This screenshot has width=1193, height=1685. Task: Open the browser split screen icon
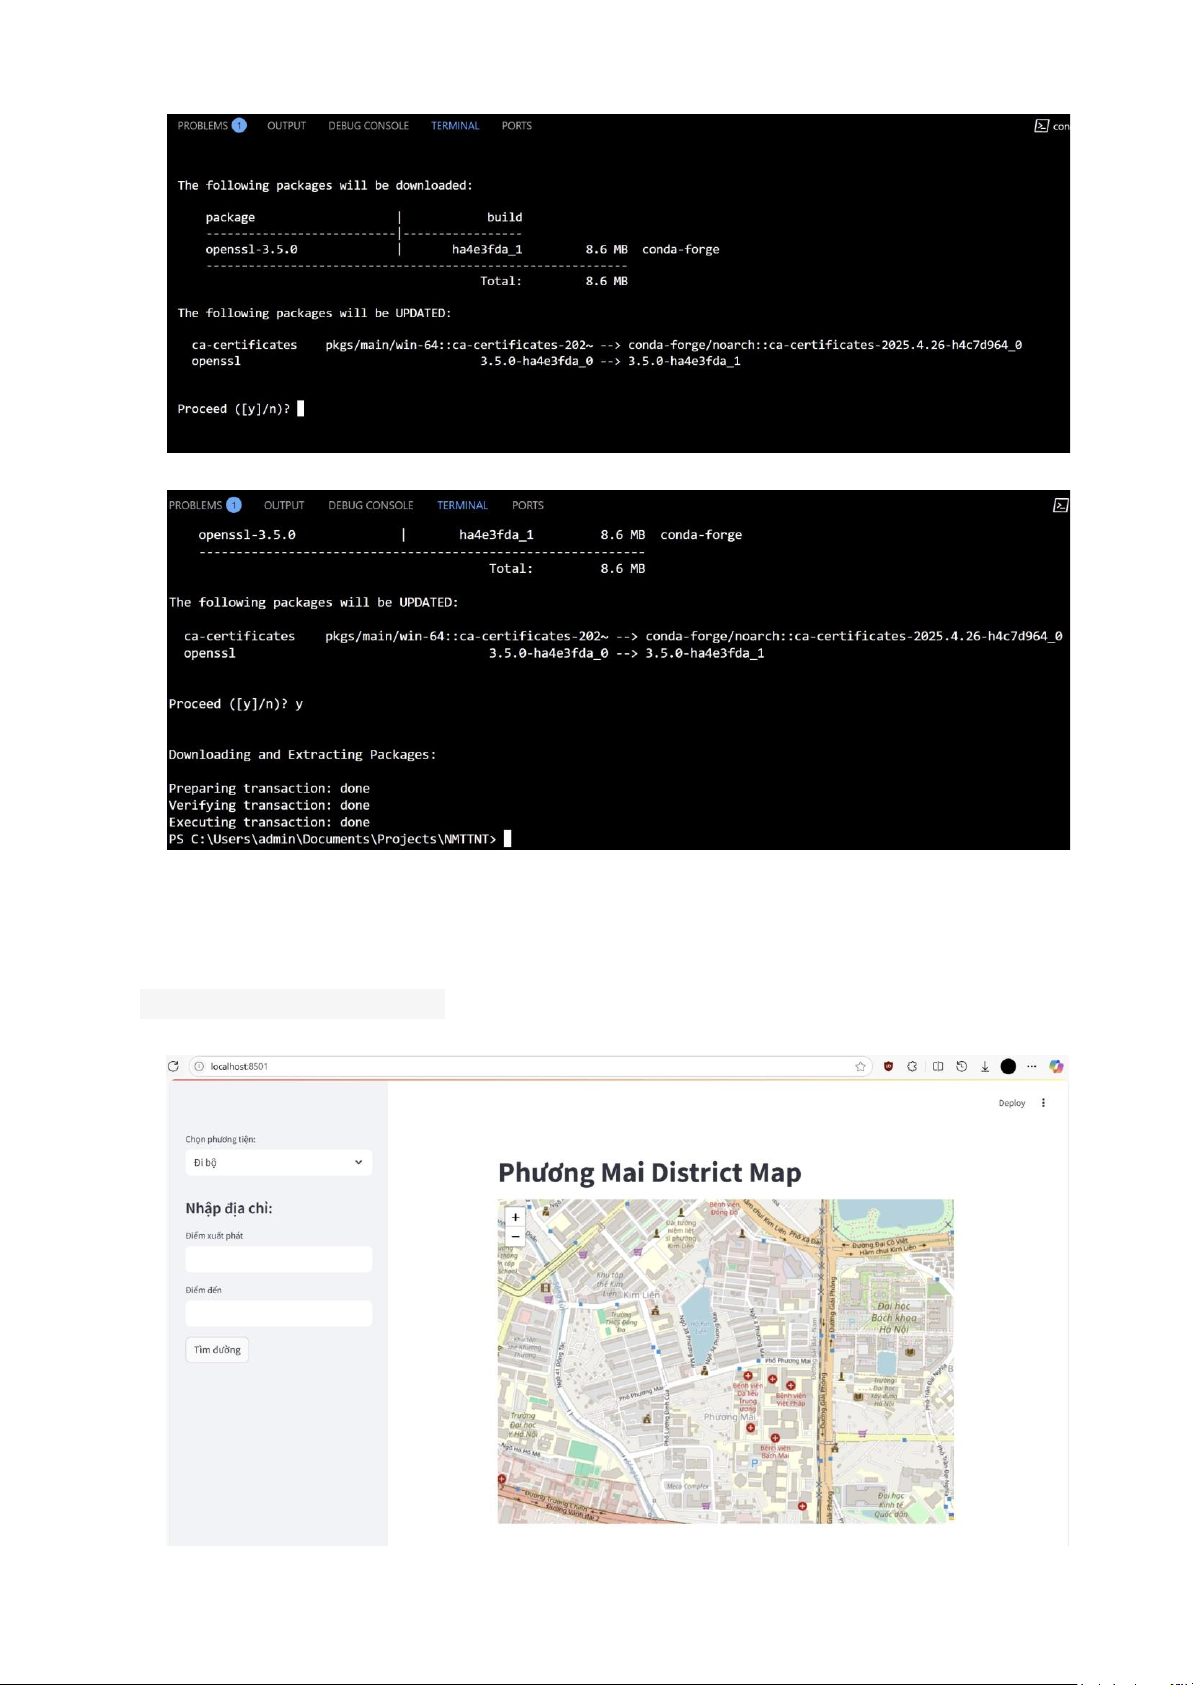point(938,1067)
